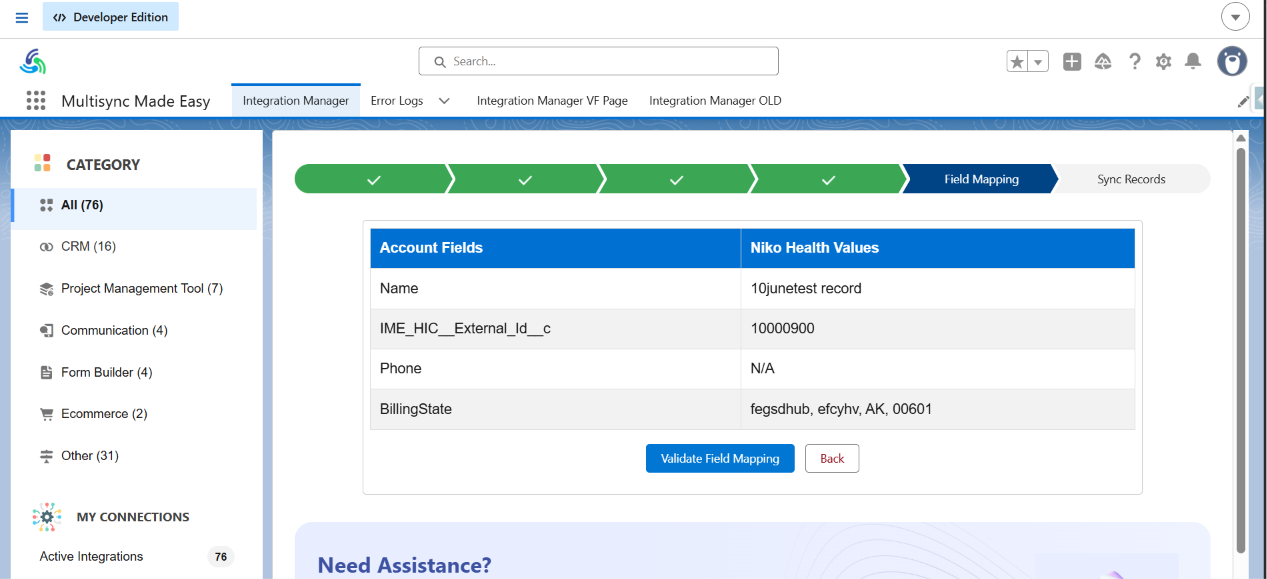The height and width of the screenshot is (579, 1267).
Task: Click the Need Assistance? heading
Action: 404,565
